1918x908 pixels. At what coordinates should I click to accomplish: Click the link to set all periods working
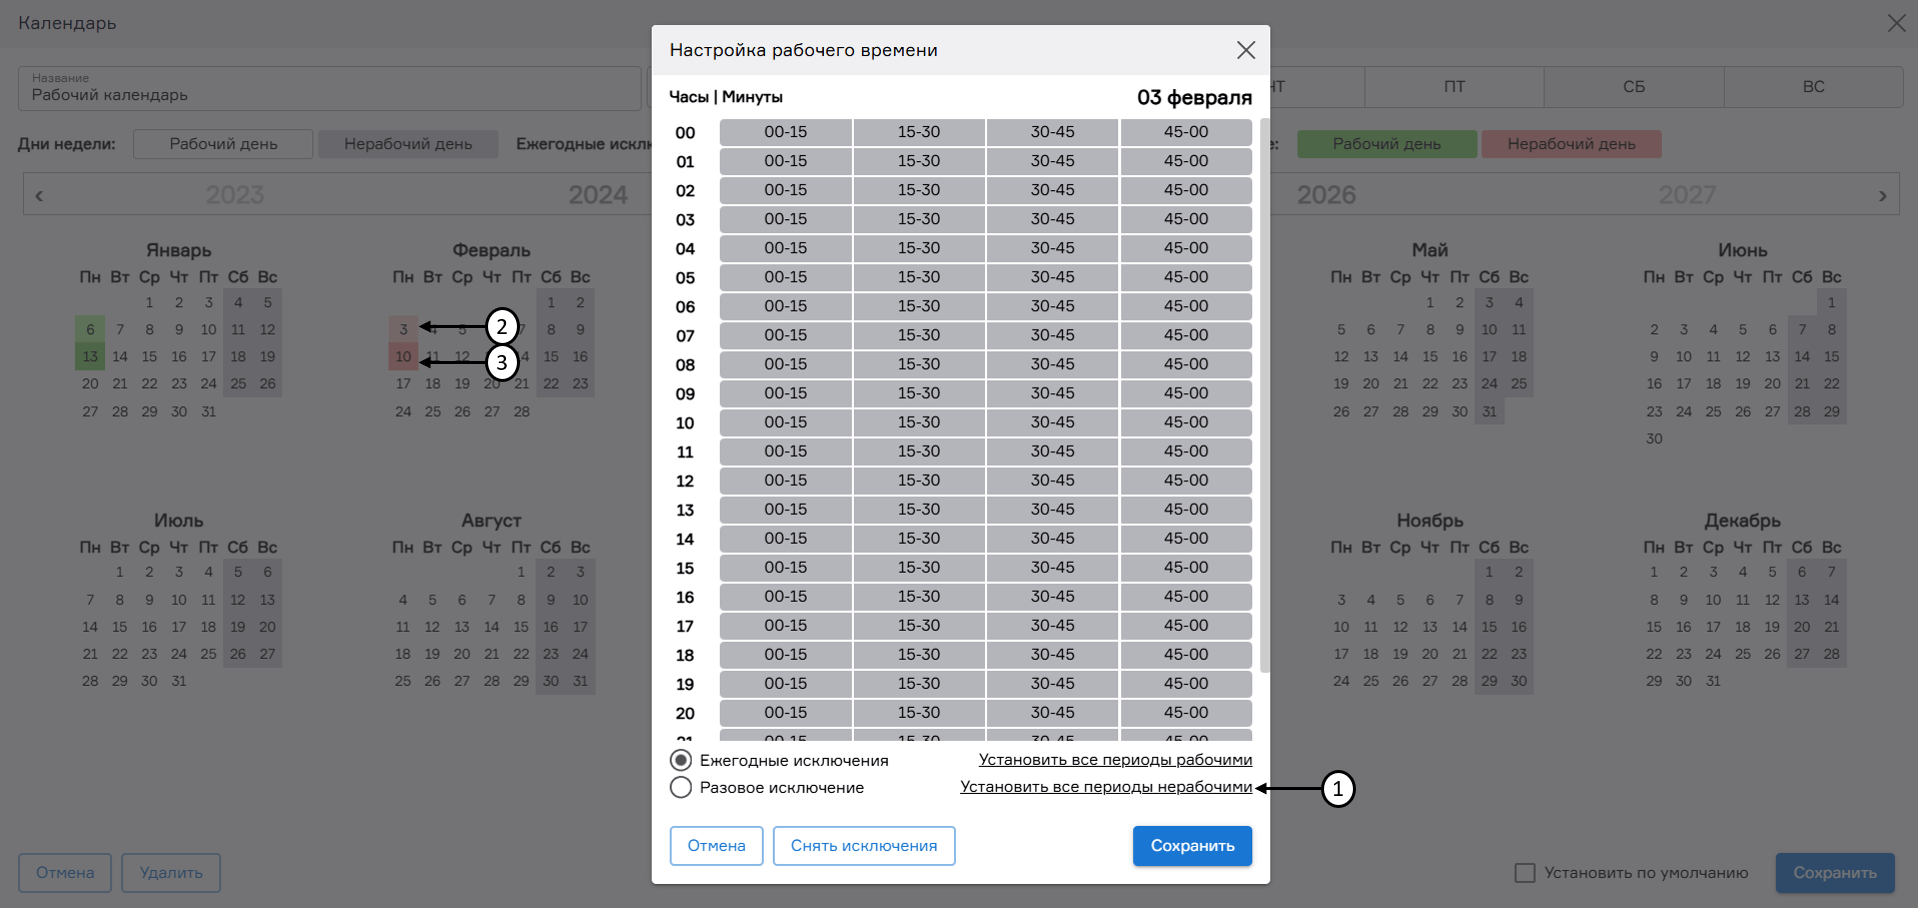(x=1115, y=760)
